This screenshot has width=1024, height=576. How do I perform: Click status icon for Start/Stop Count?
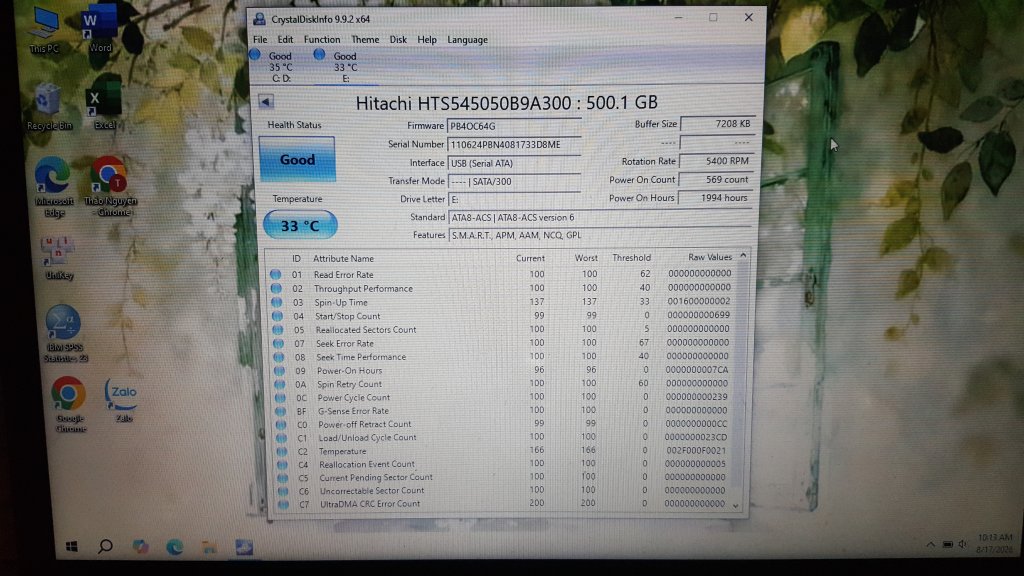278,316
